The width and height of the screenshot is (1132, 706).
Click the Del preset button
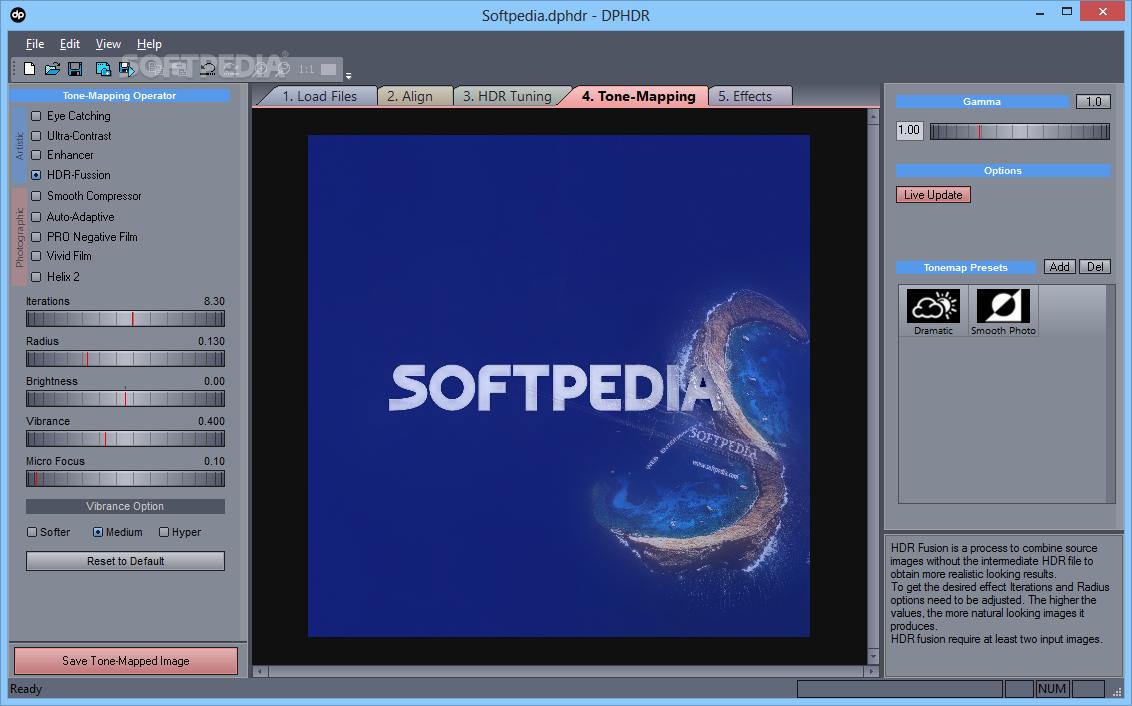pos(1095,267)
